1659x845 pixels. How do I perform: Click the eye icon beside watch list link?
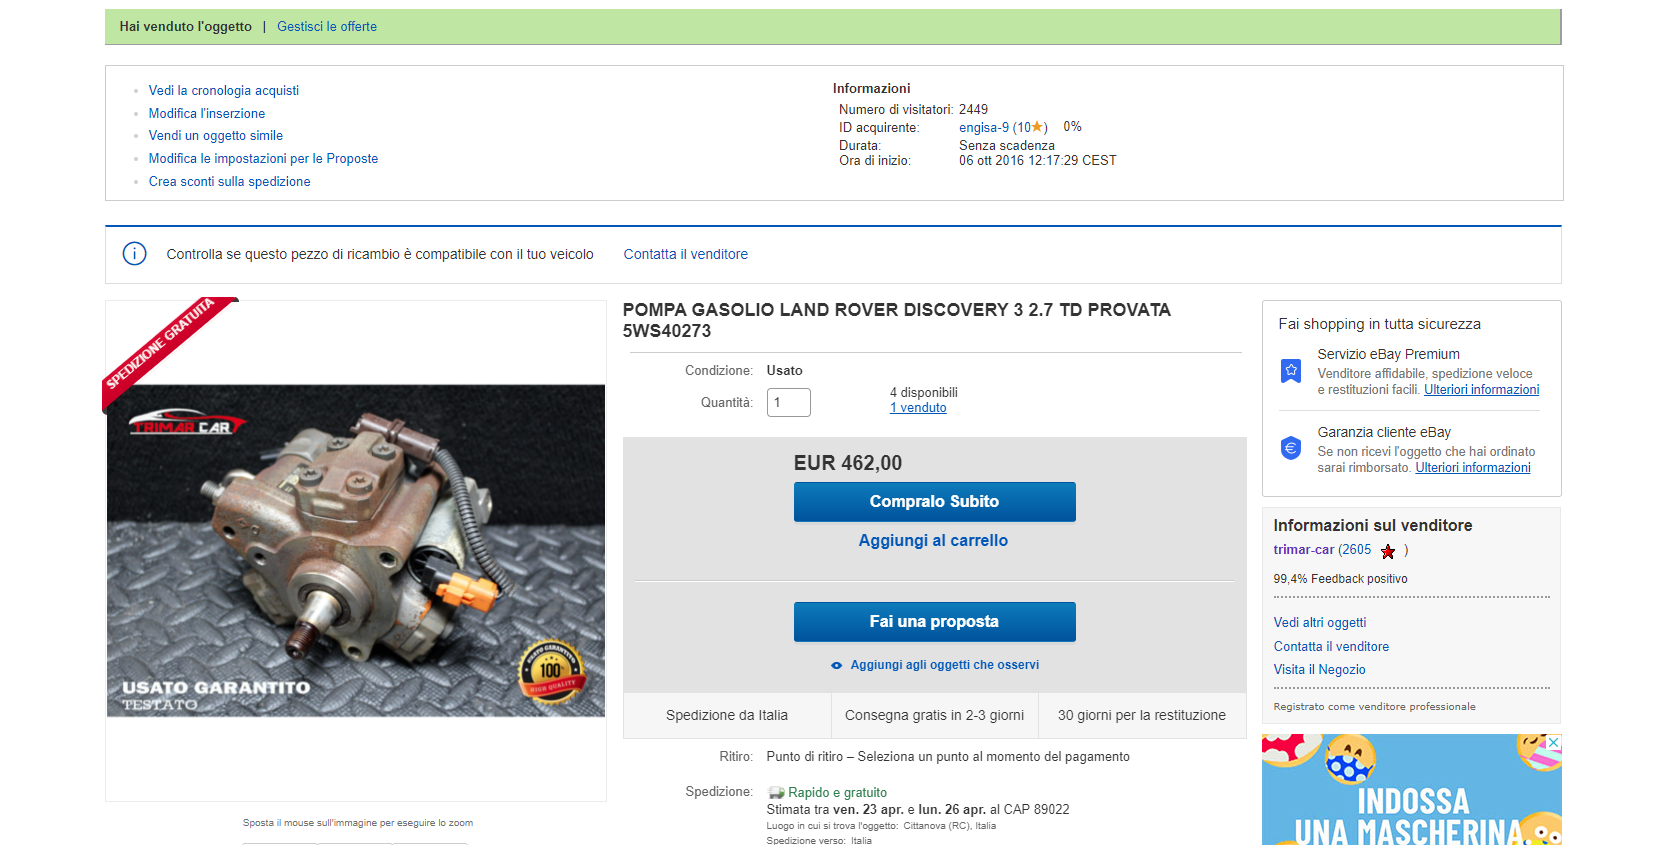tap(836, 665)
